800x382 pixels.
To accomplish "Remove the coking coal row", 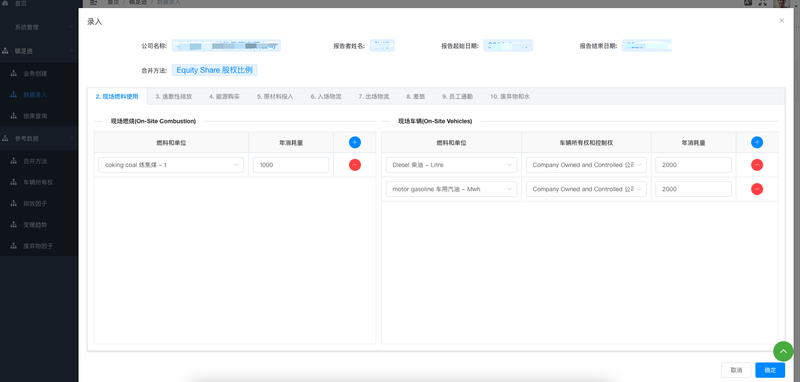I will click(355, 165).
